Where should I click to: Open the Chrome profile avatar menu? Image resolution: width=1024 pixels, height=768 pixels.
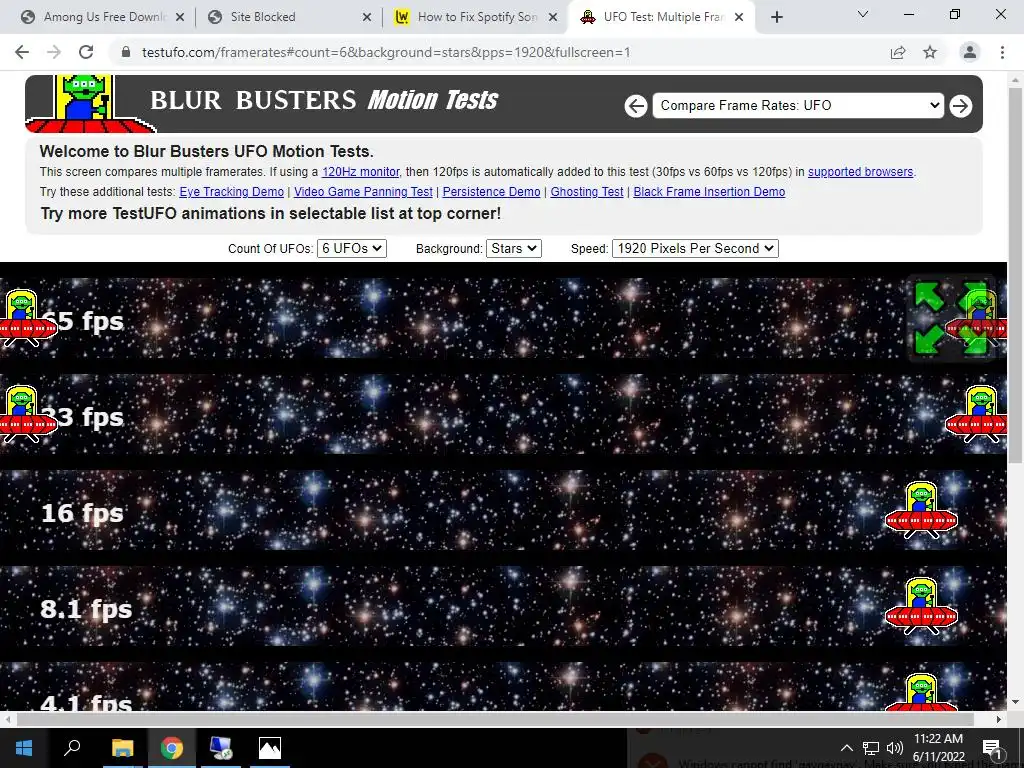tap(970, 52)
